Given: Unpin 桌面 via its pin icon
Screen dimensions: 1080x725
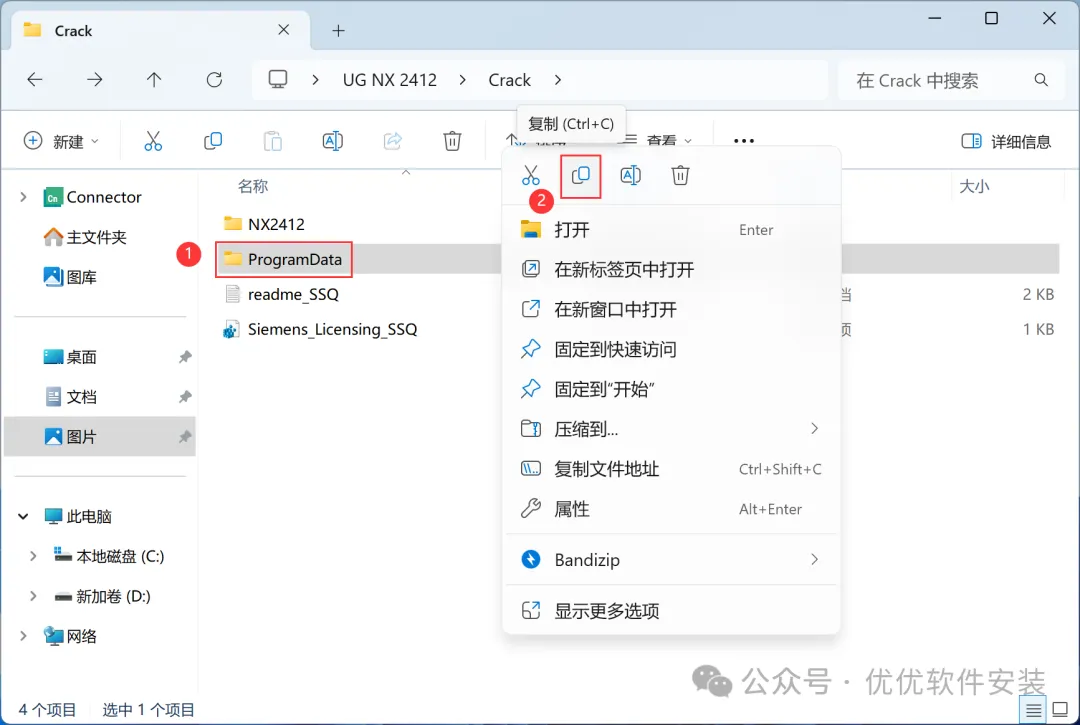Looking at the screenshot, I should (185, 357).
